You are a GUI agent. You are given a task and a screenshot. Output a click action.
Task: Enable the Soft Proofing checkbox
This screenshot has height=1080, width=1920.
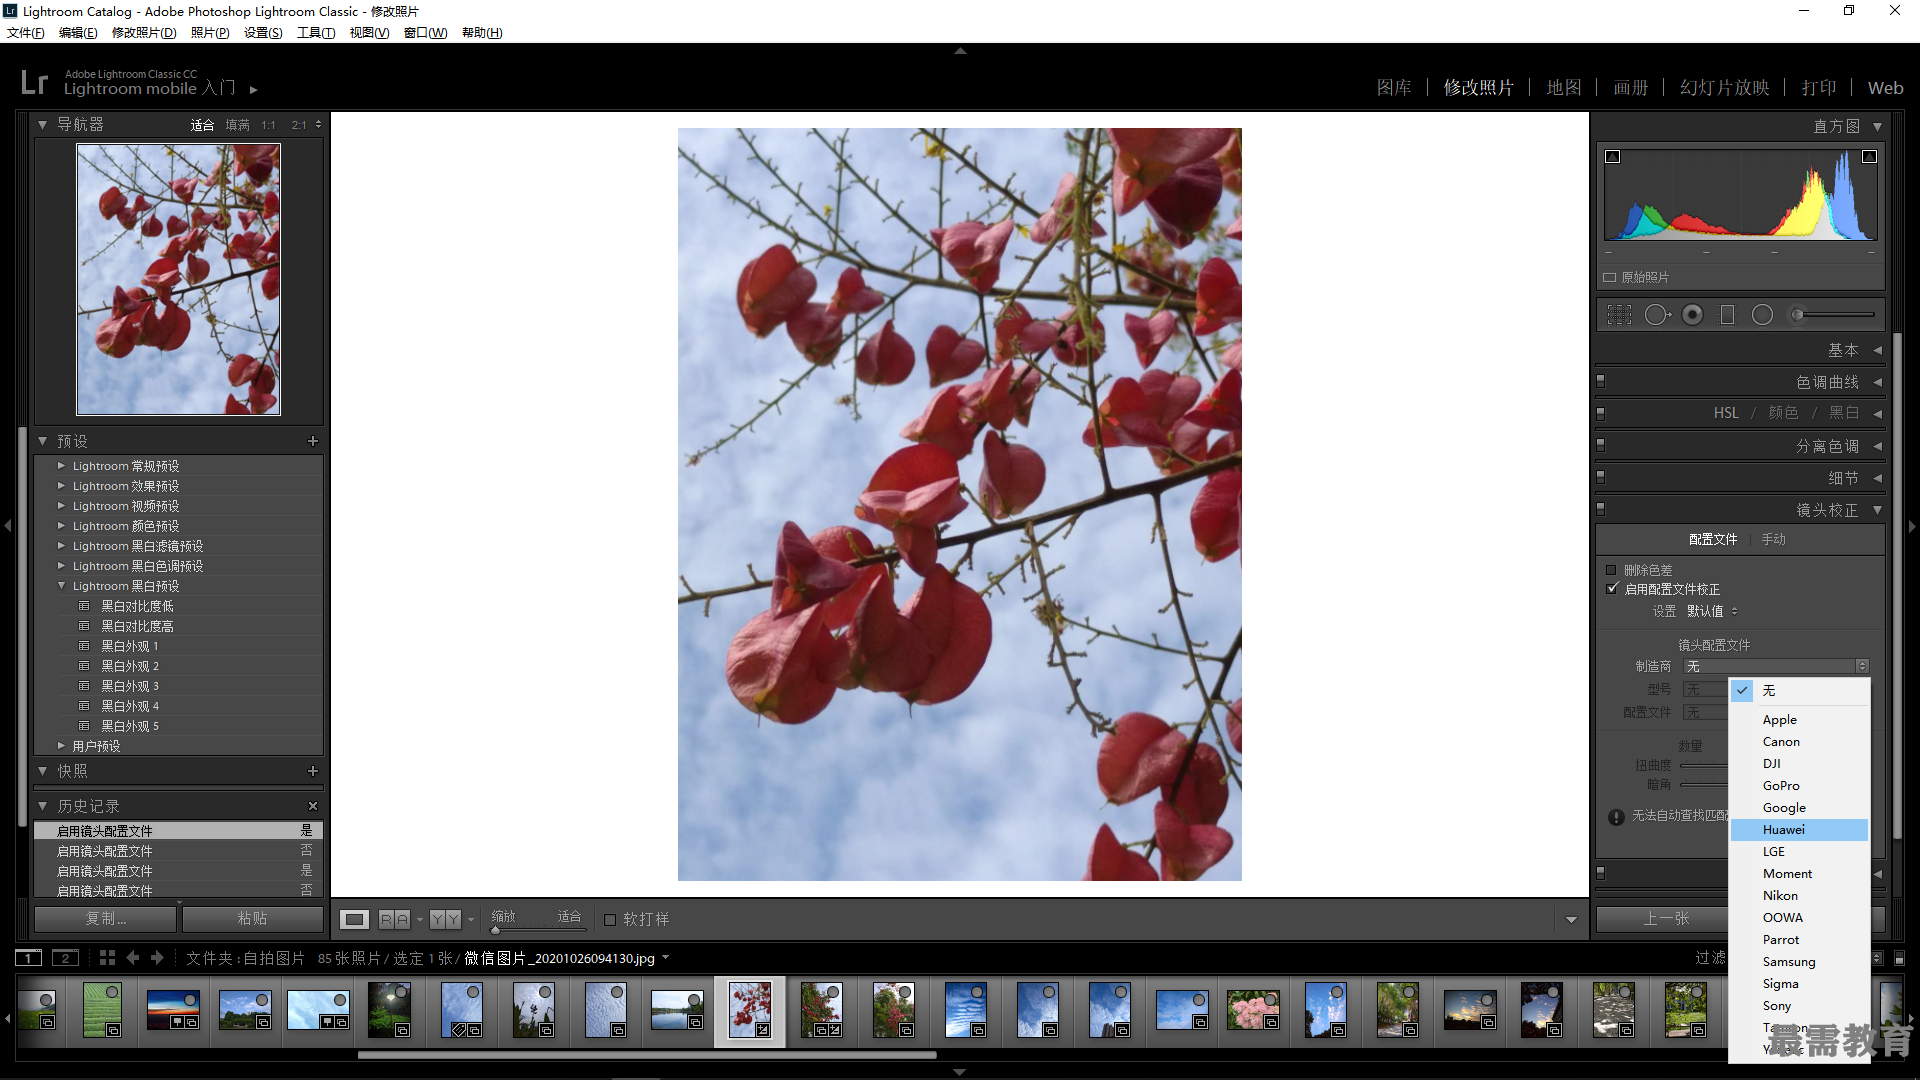pos(610,919)
